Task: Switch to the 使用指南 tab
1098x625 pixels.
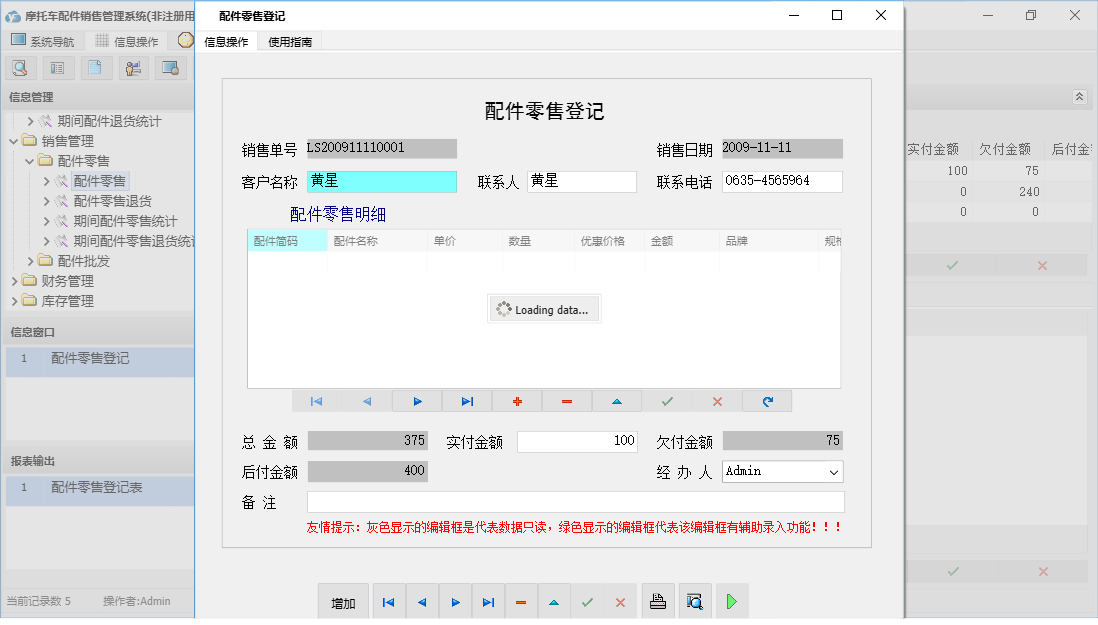Action: [x=289, y=41]
